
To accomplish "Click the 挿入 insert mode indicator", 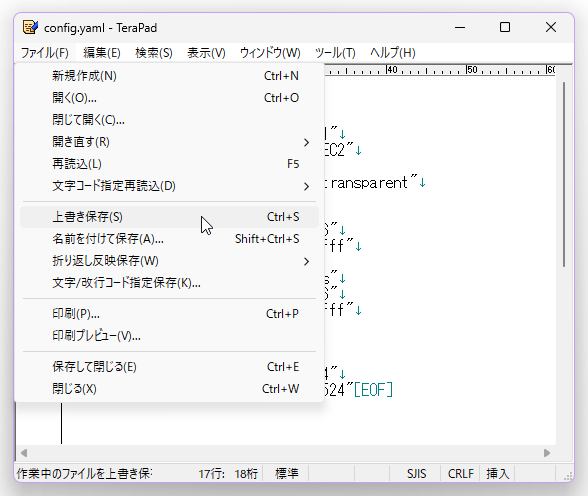I will tap(498, 474).
